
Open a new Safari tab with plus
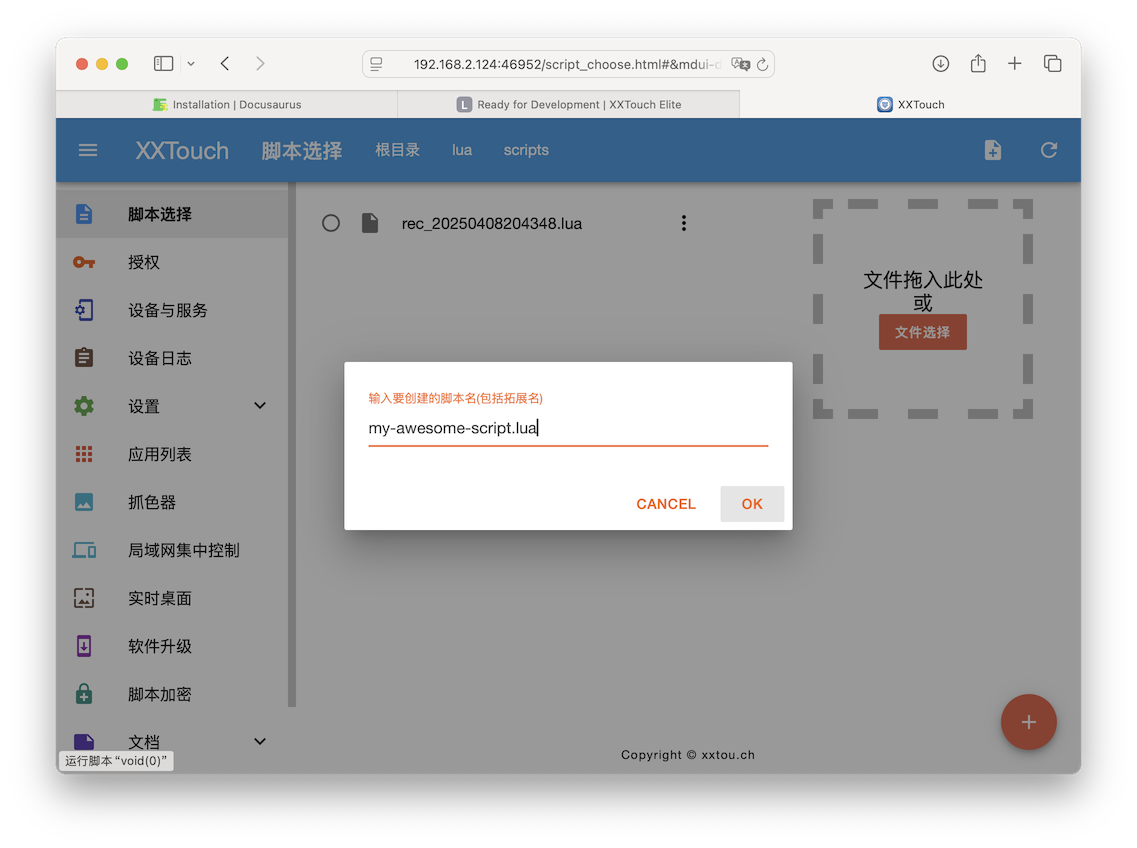1014,64
